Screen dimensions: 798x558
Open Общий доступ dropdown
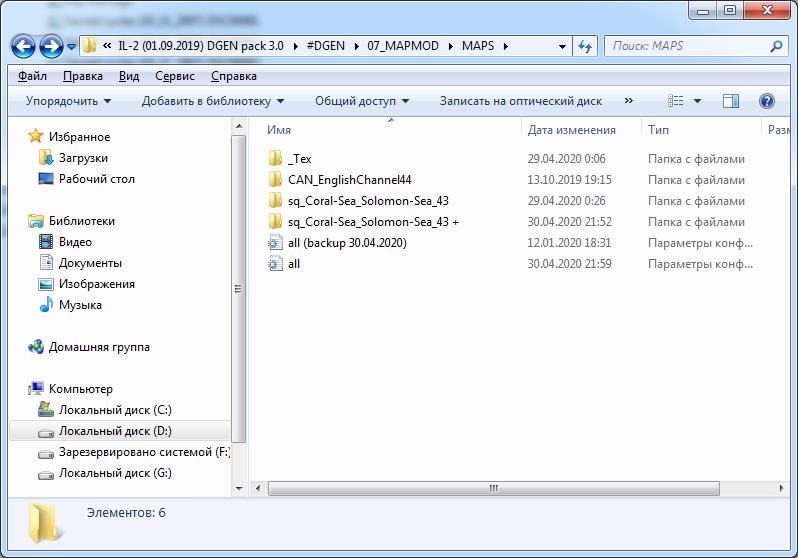pos(362,101)
